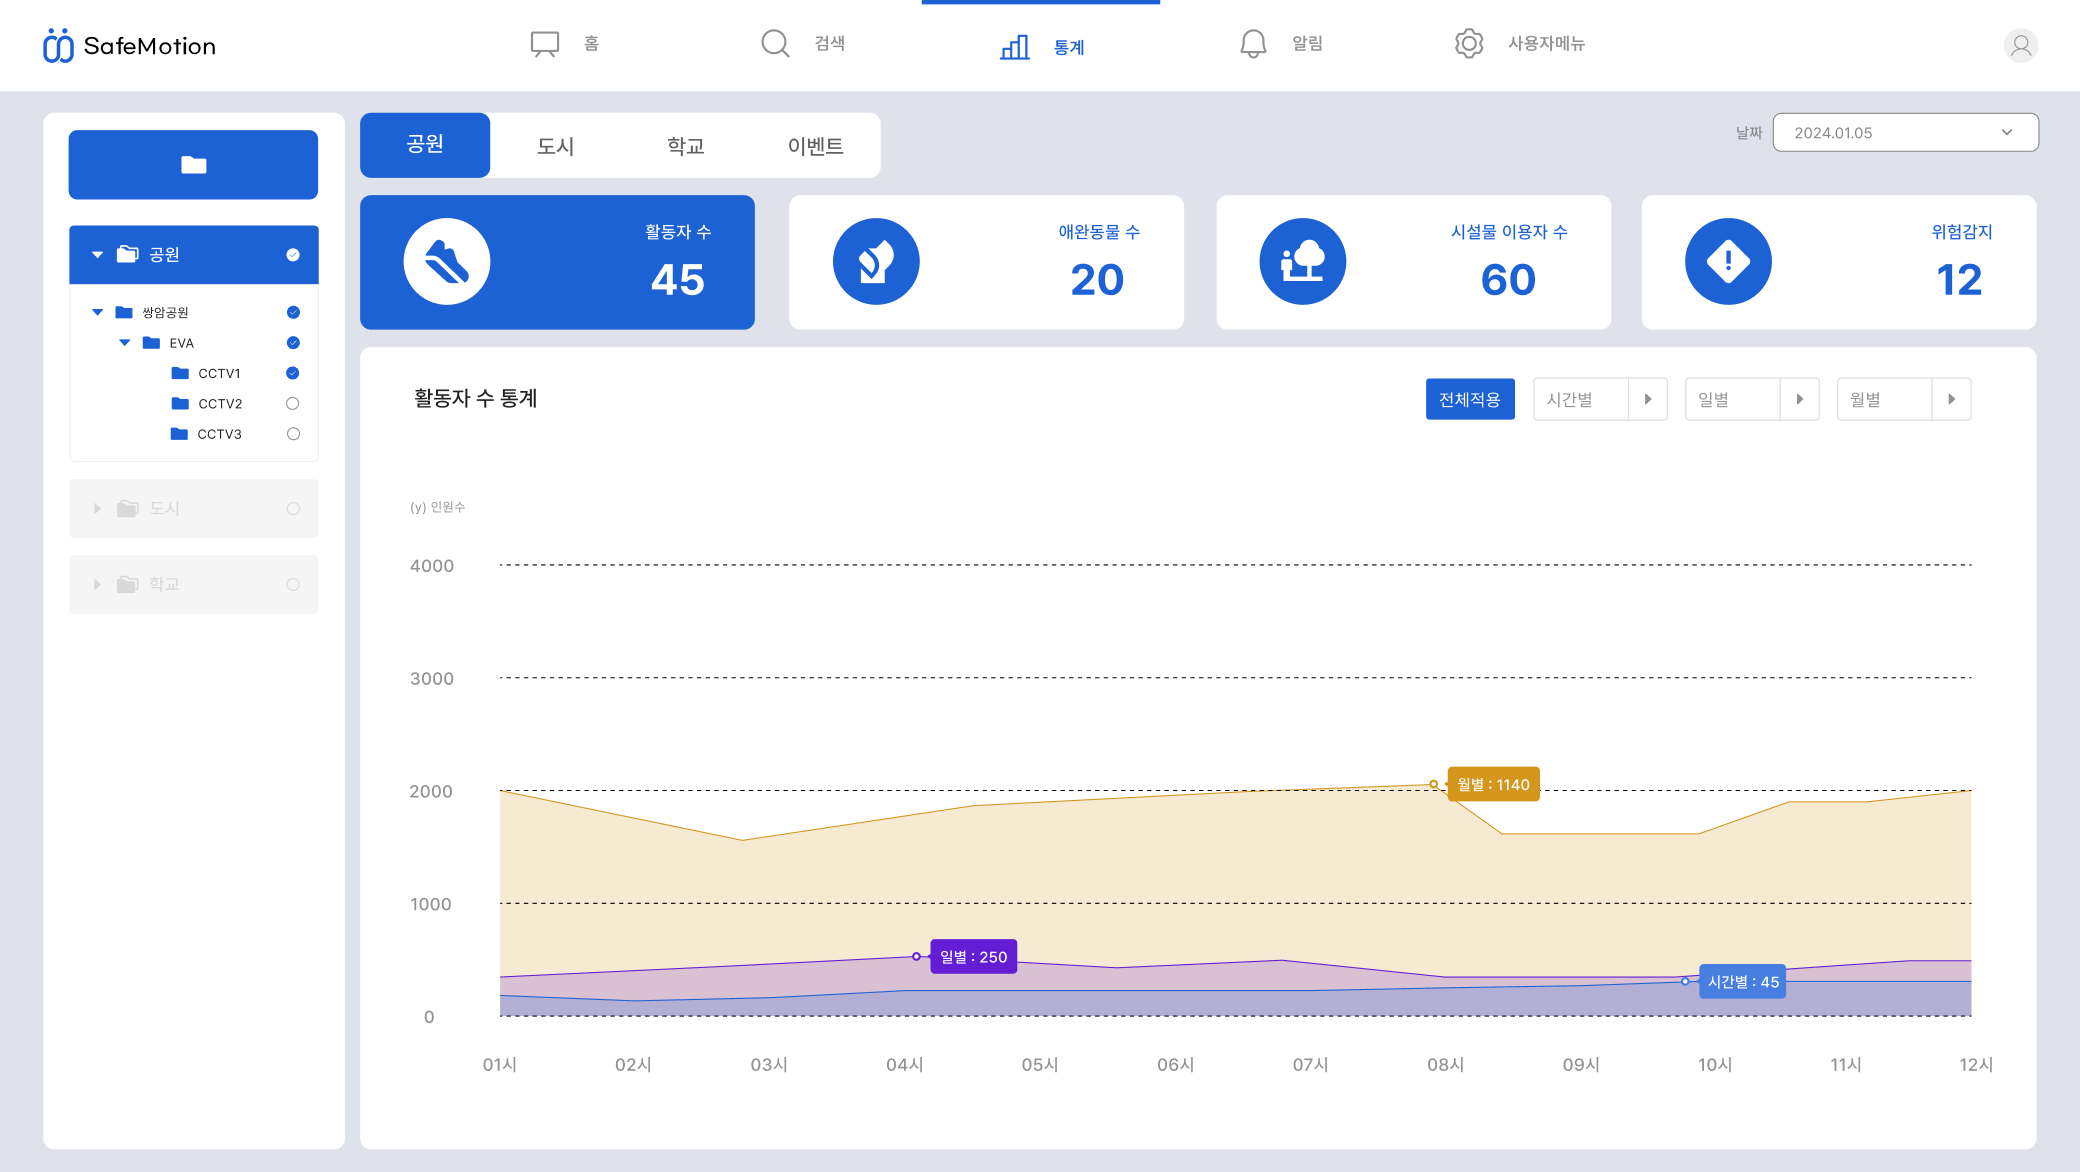
Task: Click the EVA folder icon
Action: click(151, 343)
